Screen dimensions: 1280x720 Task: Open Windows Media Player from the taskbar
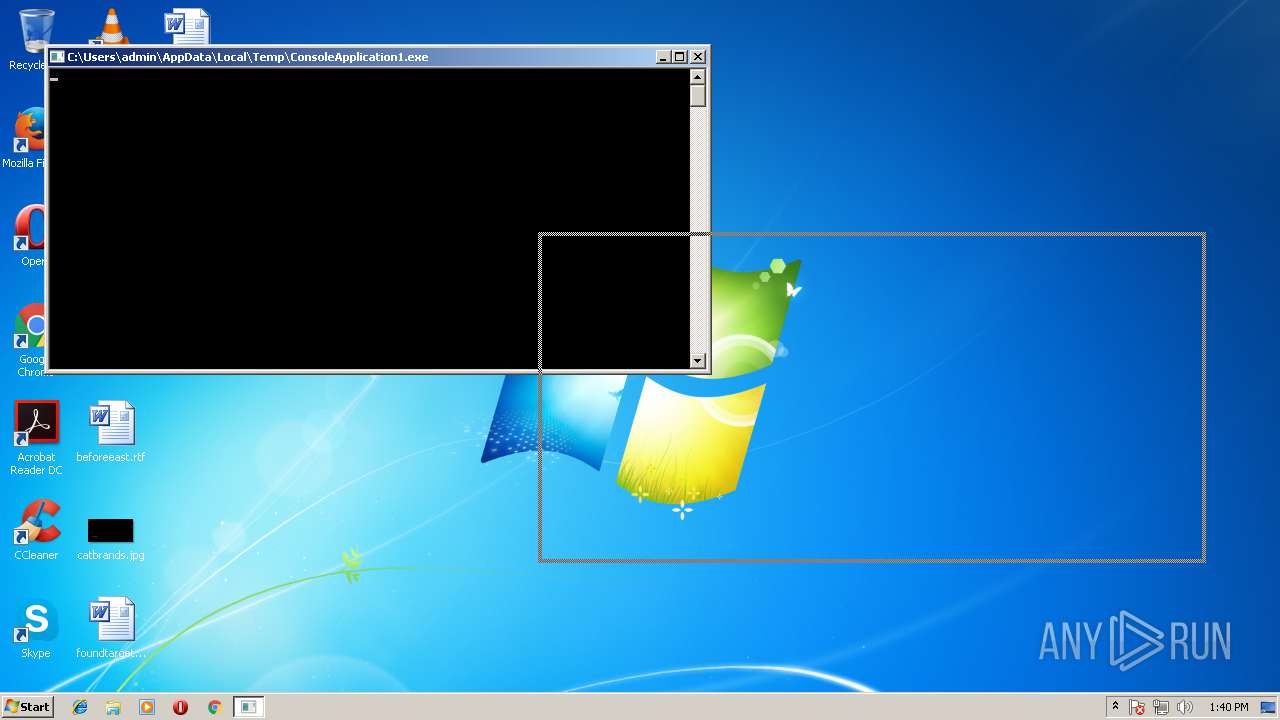click(147, 707)
